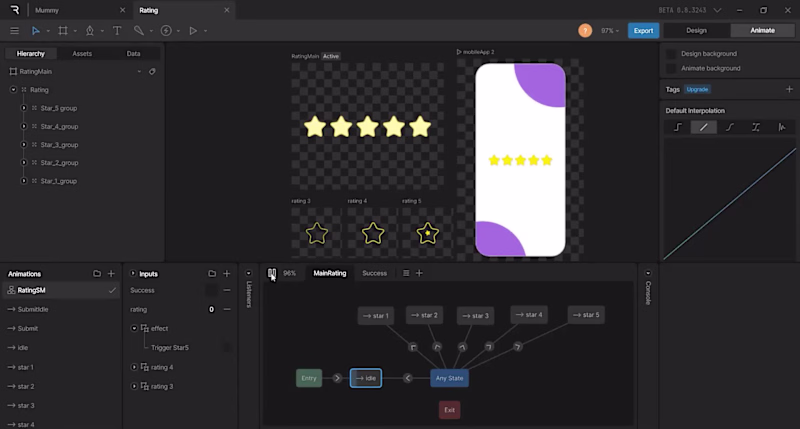
Task: Click the Export button
Action: coord(643,31)
